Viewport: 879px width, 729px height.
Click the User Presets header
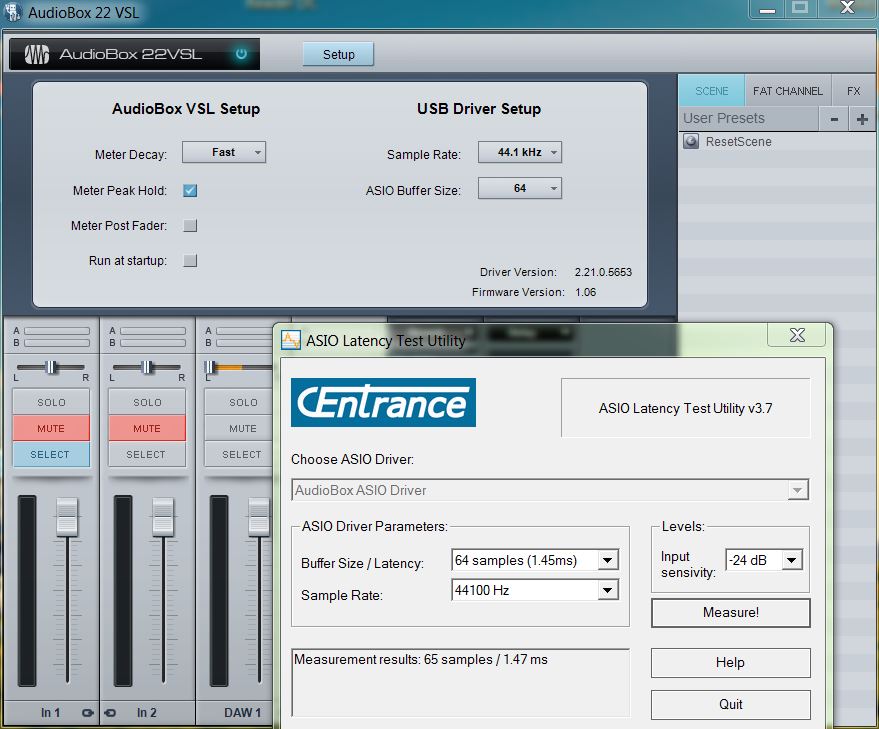point(724,118)
